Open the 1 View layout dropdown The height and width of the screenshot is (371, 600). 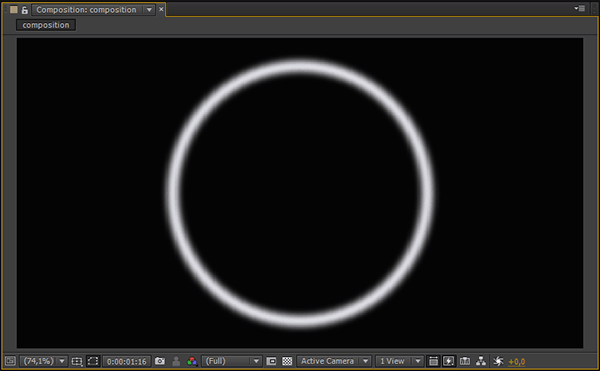coord(399,361)
